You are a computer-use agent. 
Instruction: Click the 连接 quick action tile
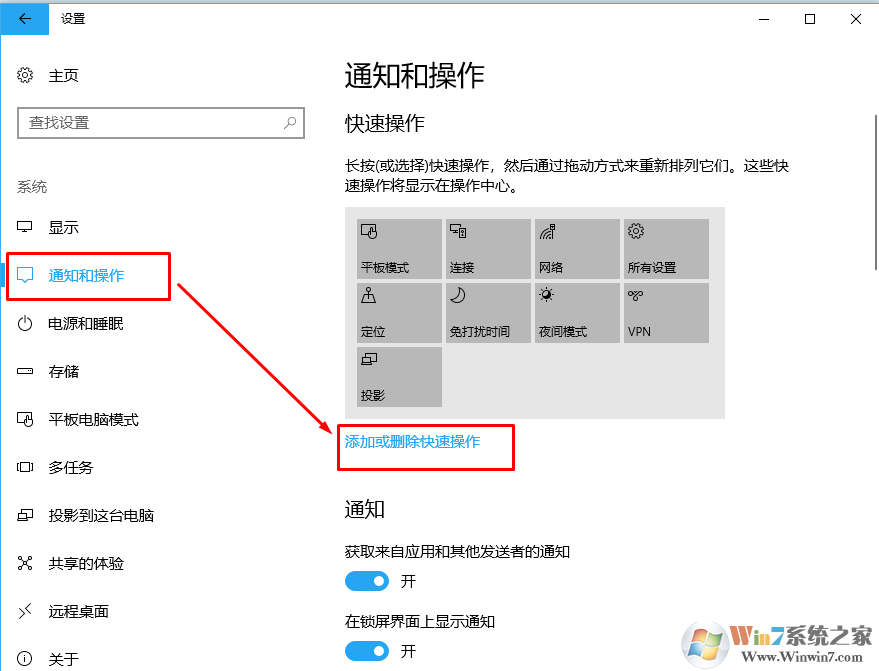click(x=487, y=248)
